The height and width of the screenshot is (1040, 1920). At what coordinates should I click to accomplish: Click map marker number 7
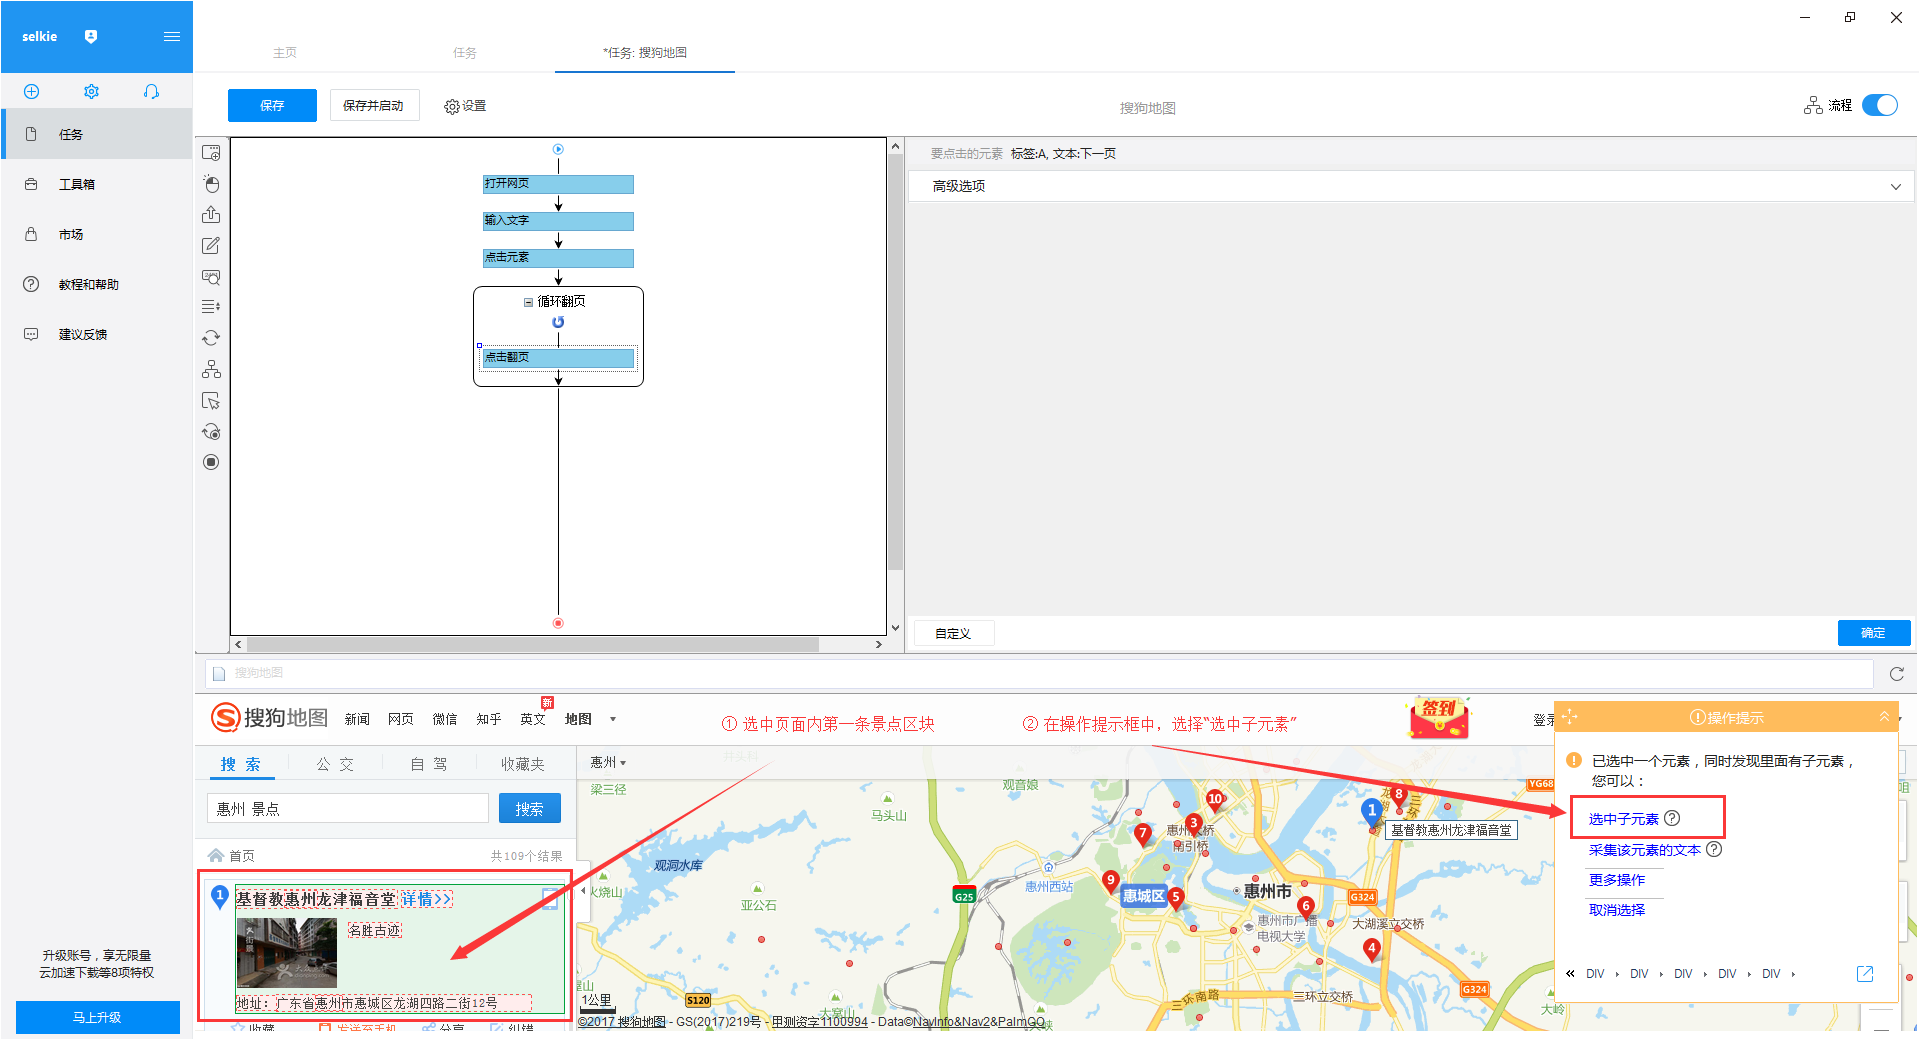[x=1143, y=835]
